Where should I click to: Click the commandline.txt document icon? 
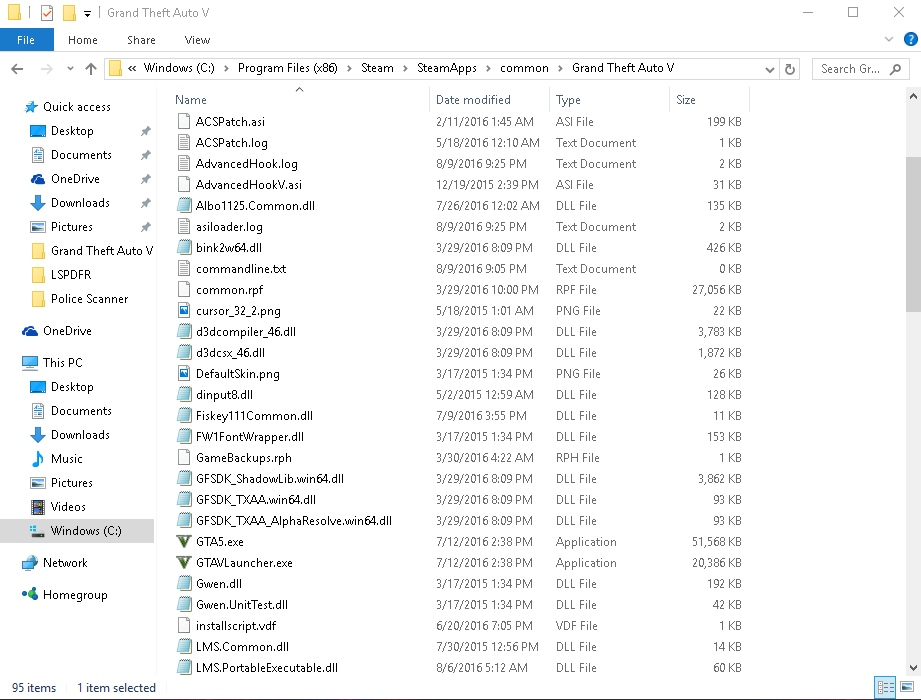coord(184,268)
